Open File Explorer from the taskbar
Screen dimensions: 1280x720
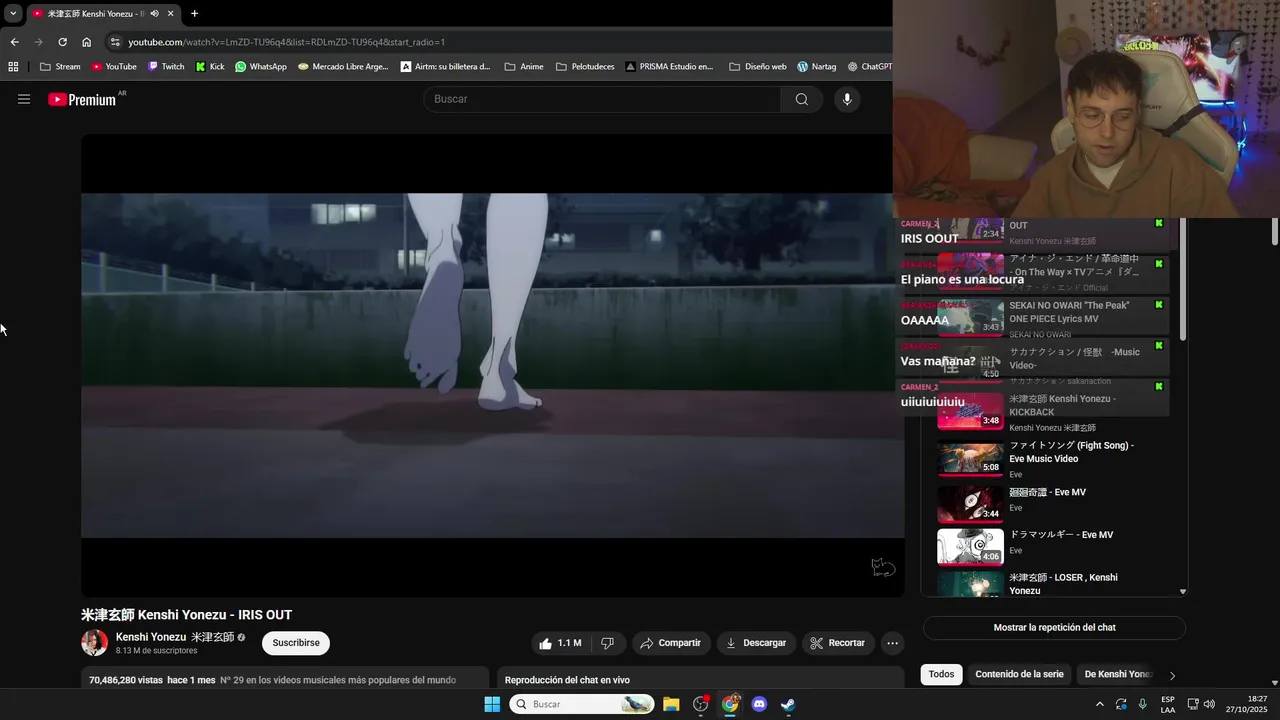click(671, 704)
